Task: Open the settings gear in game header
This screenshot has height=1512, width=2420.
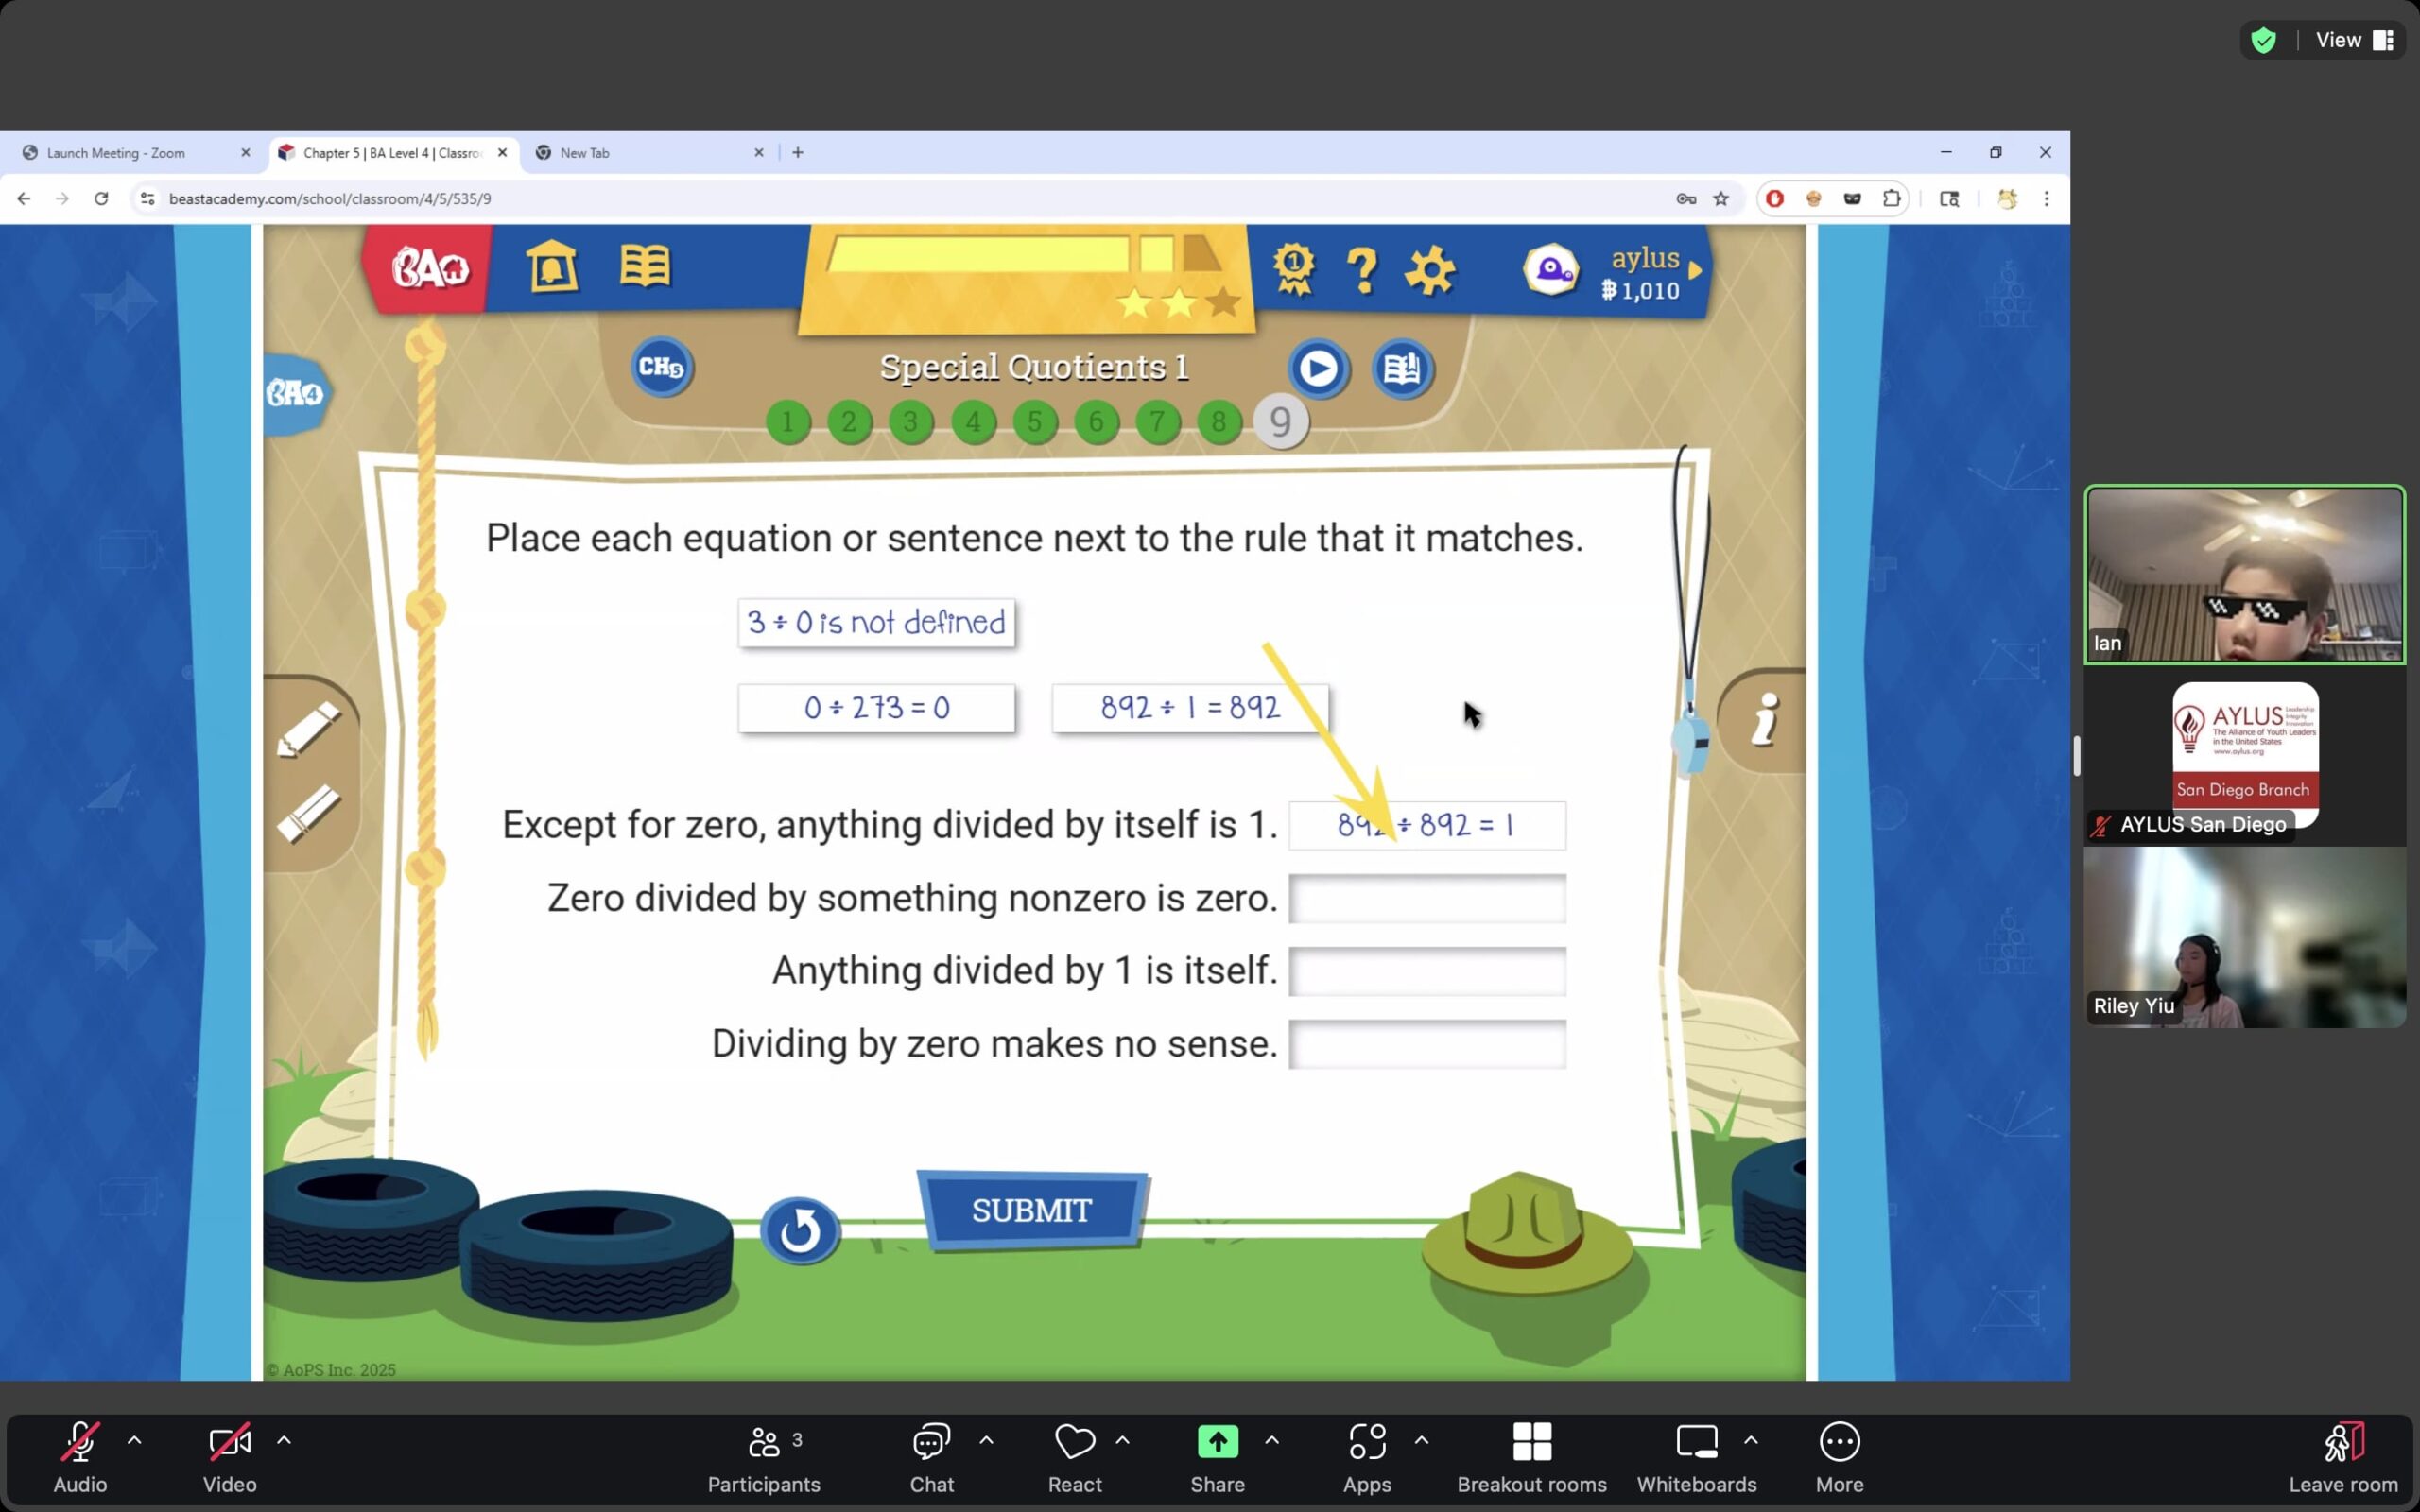Action: (x=1429, y=270)
